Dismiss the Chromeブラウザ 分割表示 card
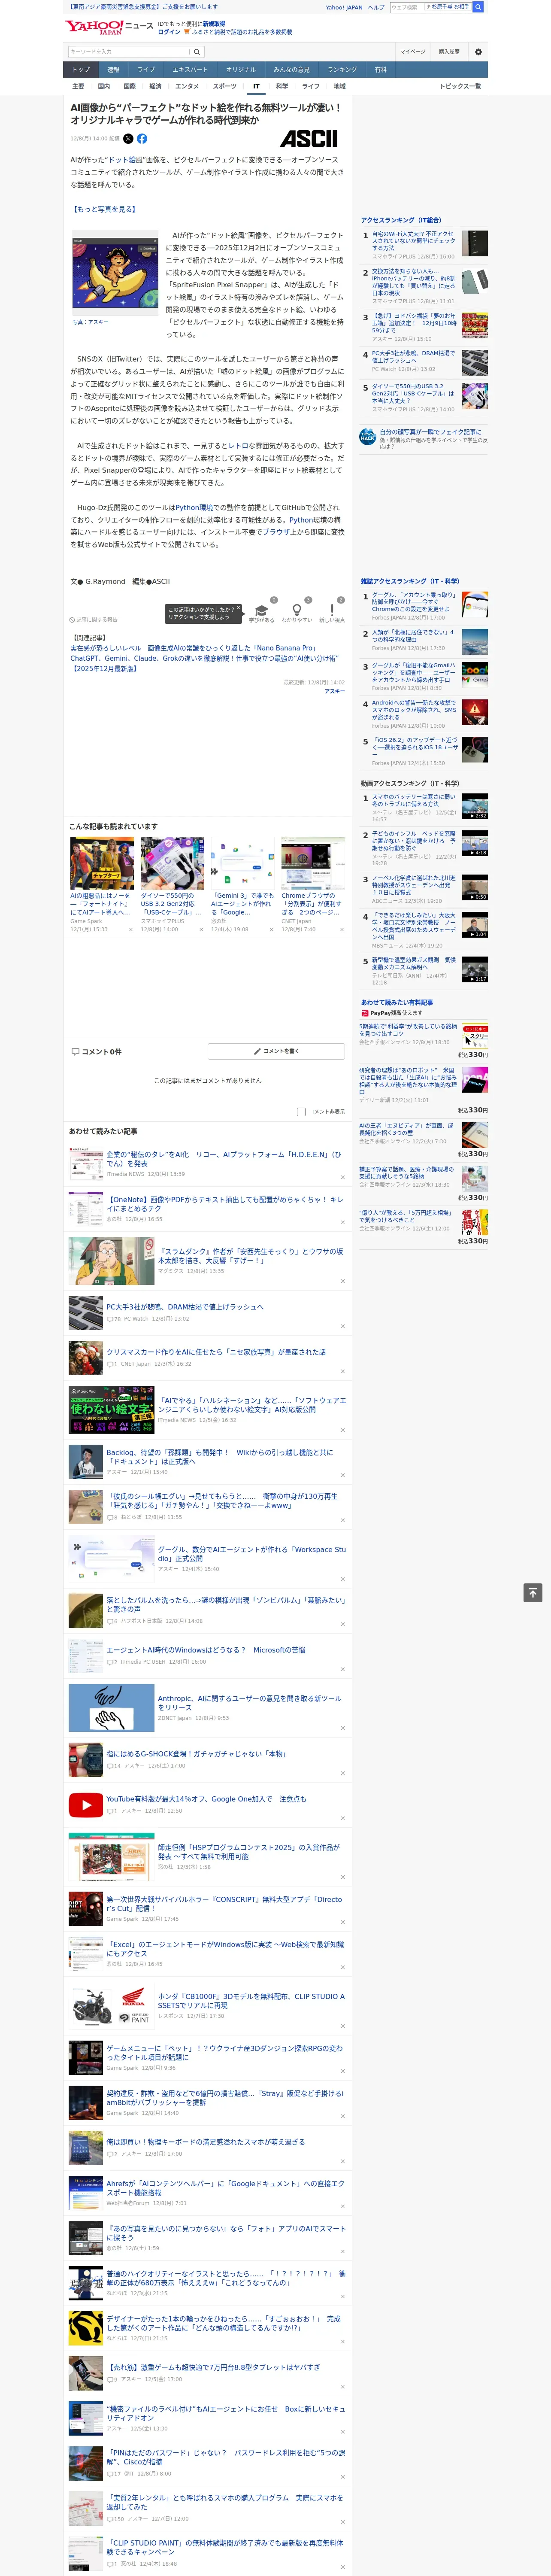The width and height of the screenshot is (551, 2576). (341, 930)
